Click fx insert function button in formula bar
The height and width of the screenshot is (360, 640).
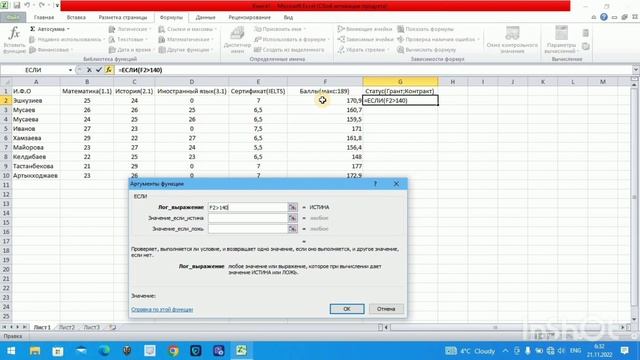coord(109,70)
